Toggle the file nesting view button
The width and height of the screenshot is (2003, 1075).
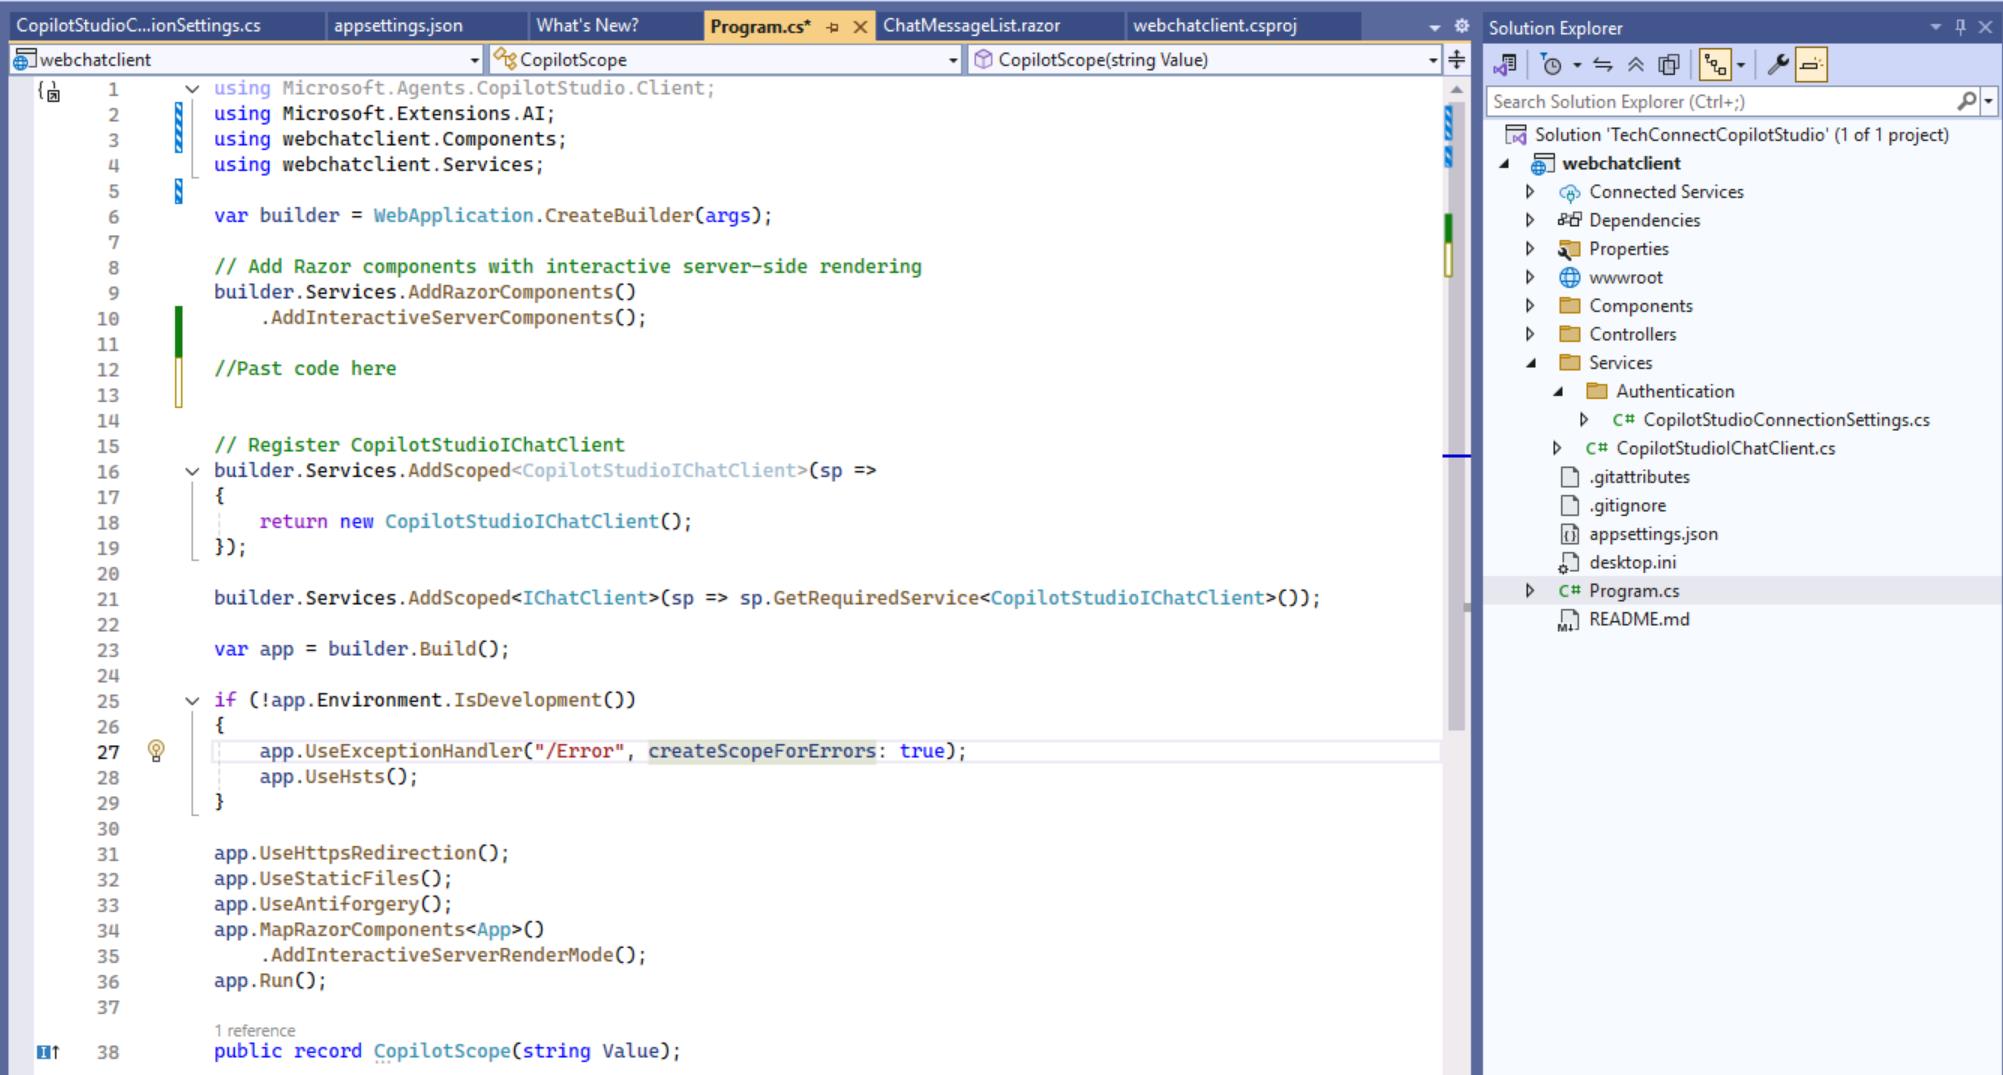[x=1716, y=65]
